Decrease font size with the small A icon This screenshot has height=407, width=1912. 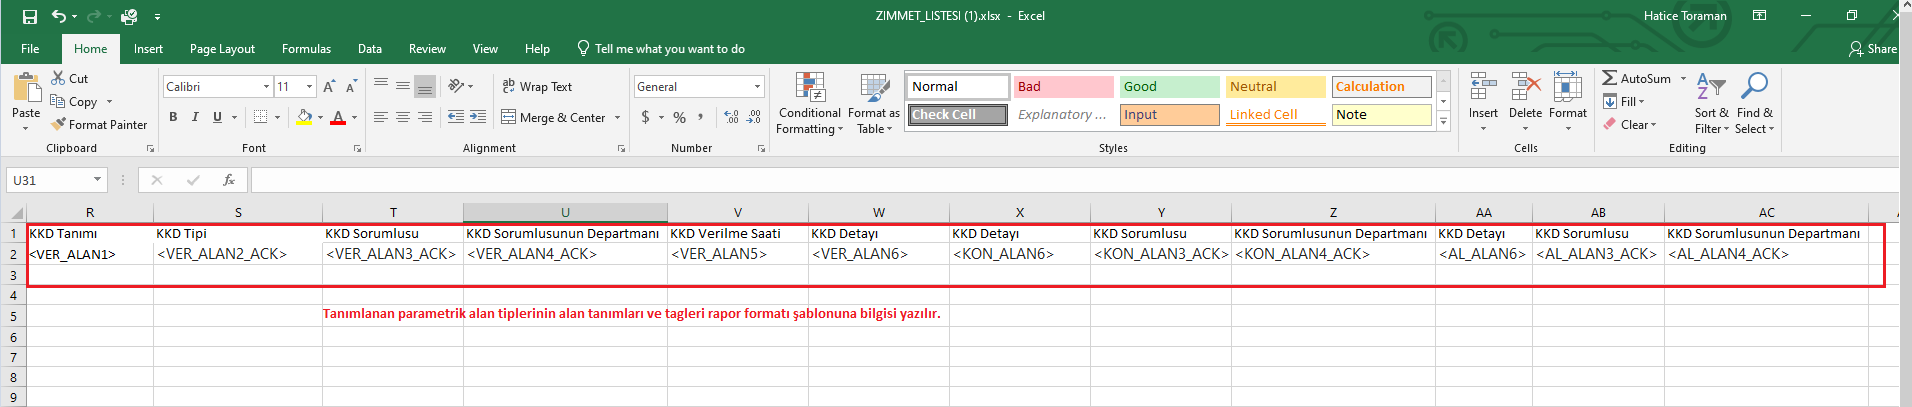(x=353, y=87)
